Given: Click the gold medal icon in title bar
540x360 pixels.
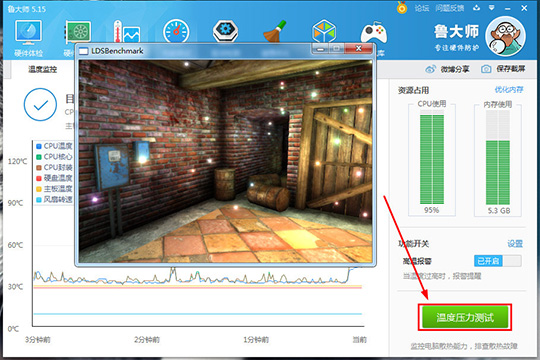Looking at the screenshot, I should click(x=402, y=7).
